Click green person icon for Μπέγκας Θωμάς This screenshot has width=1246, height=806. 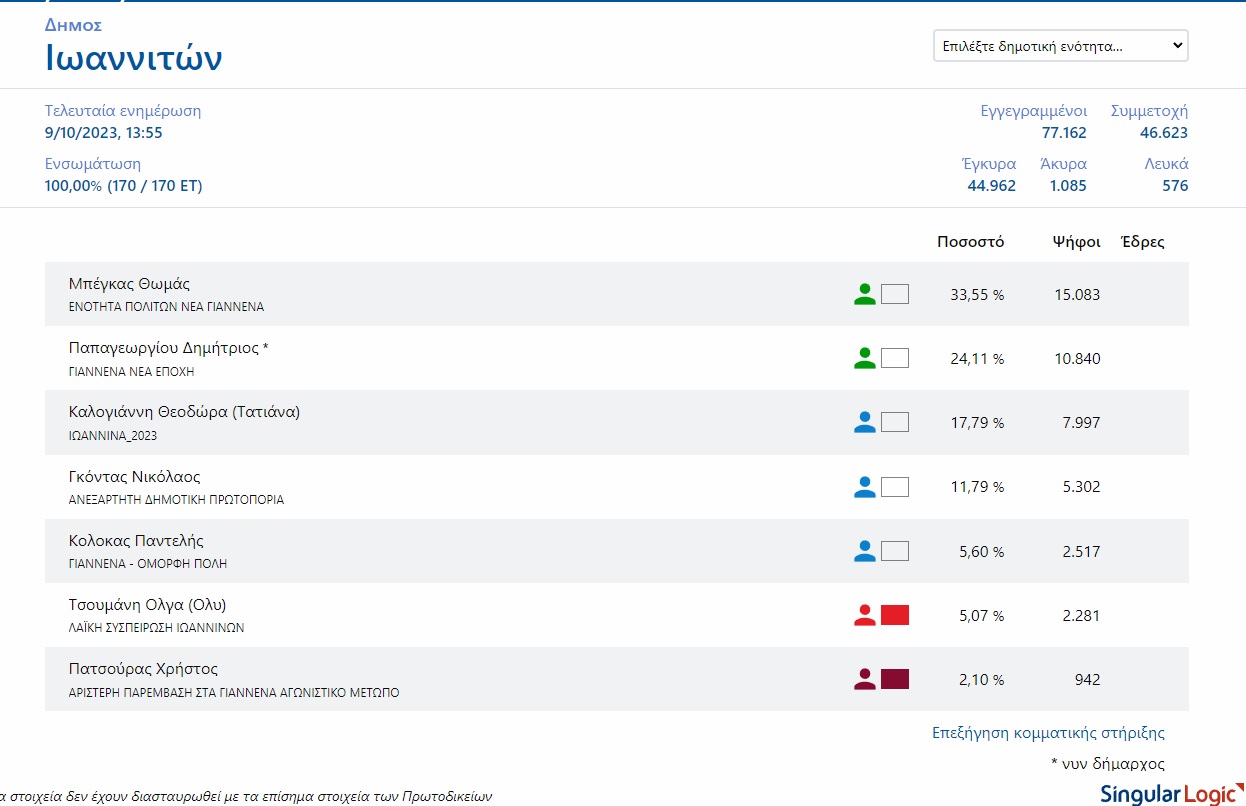(x=865, y=294)
